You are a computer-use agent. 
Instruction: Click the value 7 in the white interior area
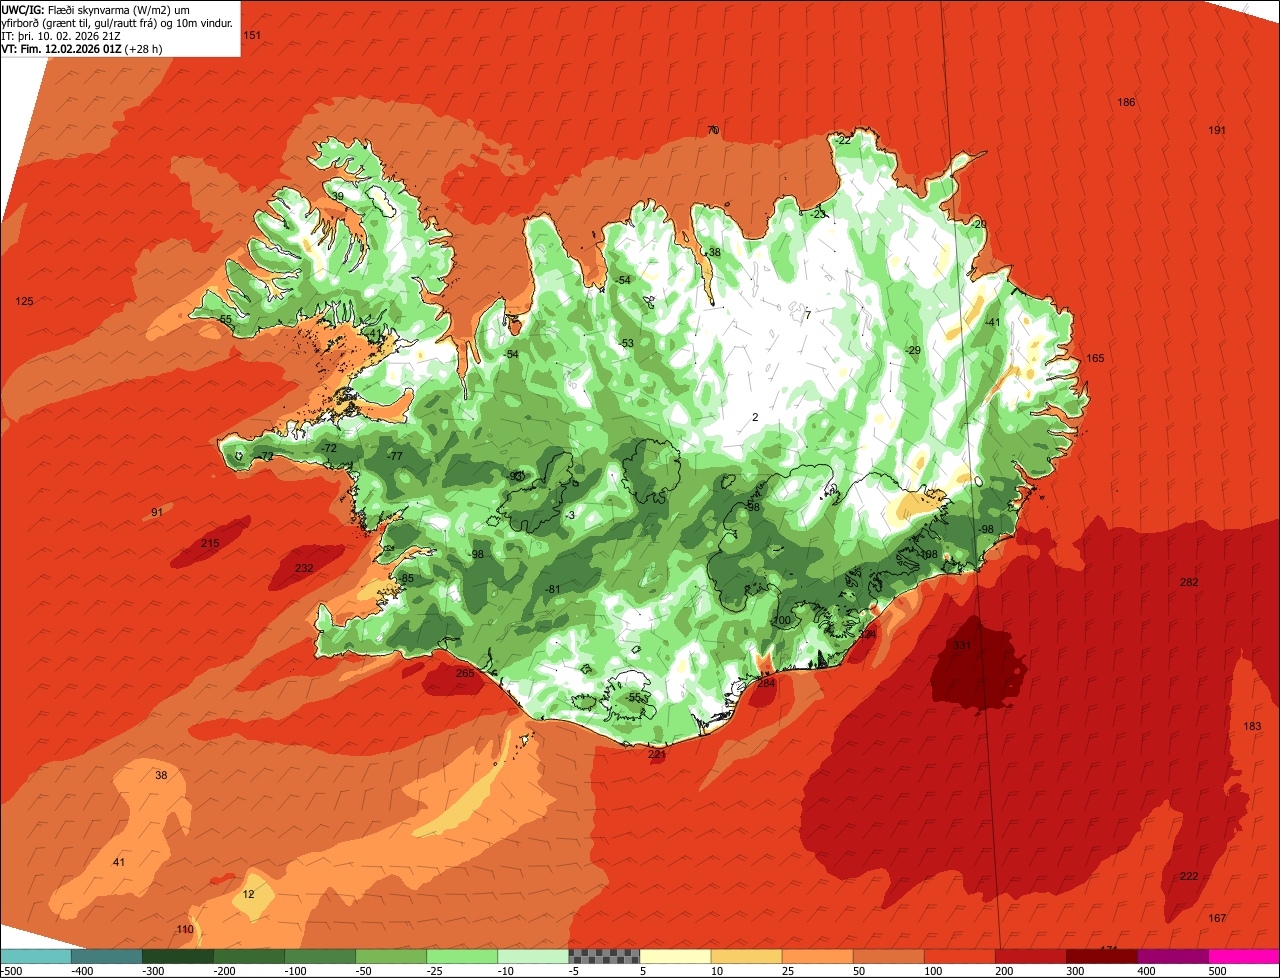tap(807, 315)
